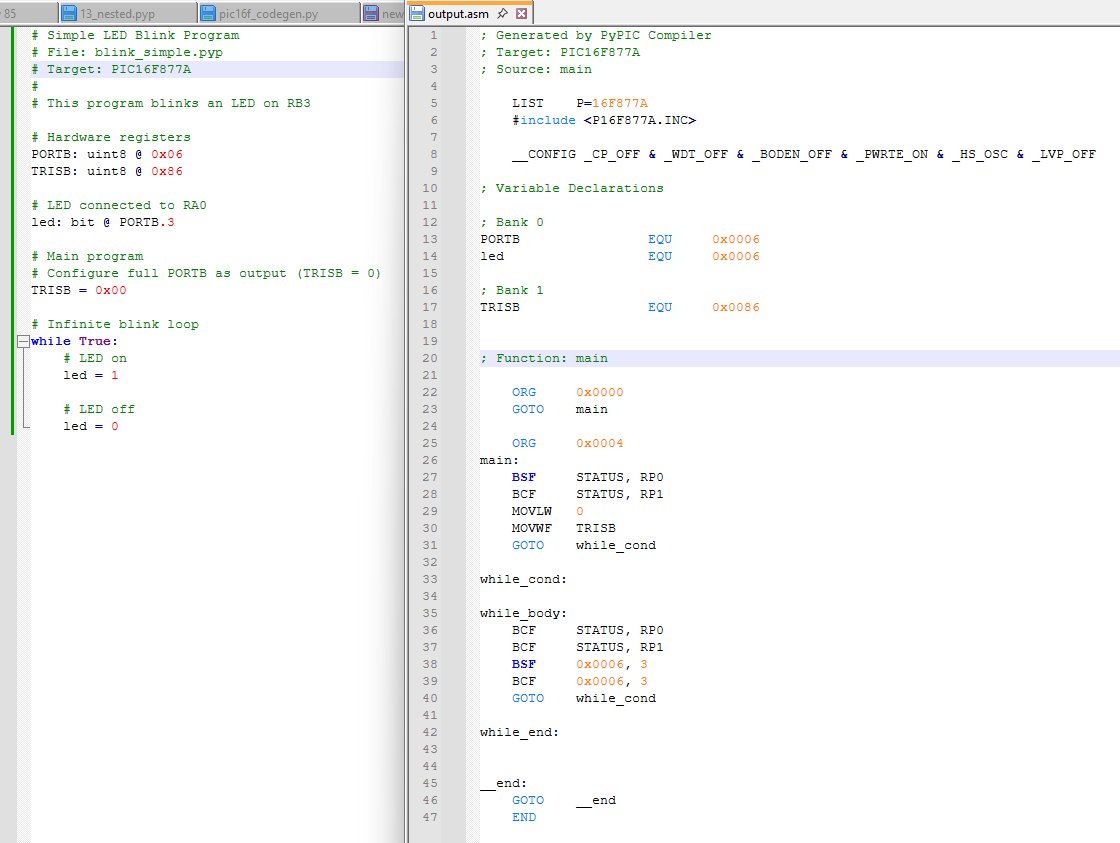
Task: Click the '# Target: PIC16F877A' comment line
Action: 111,69
